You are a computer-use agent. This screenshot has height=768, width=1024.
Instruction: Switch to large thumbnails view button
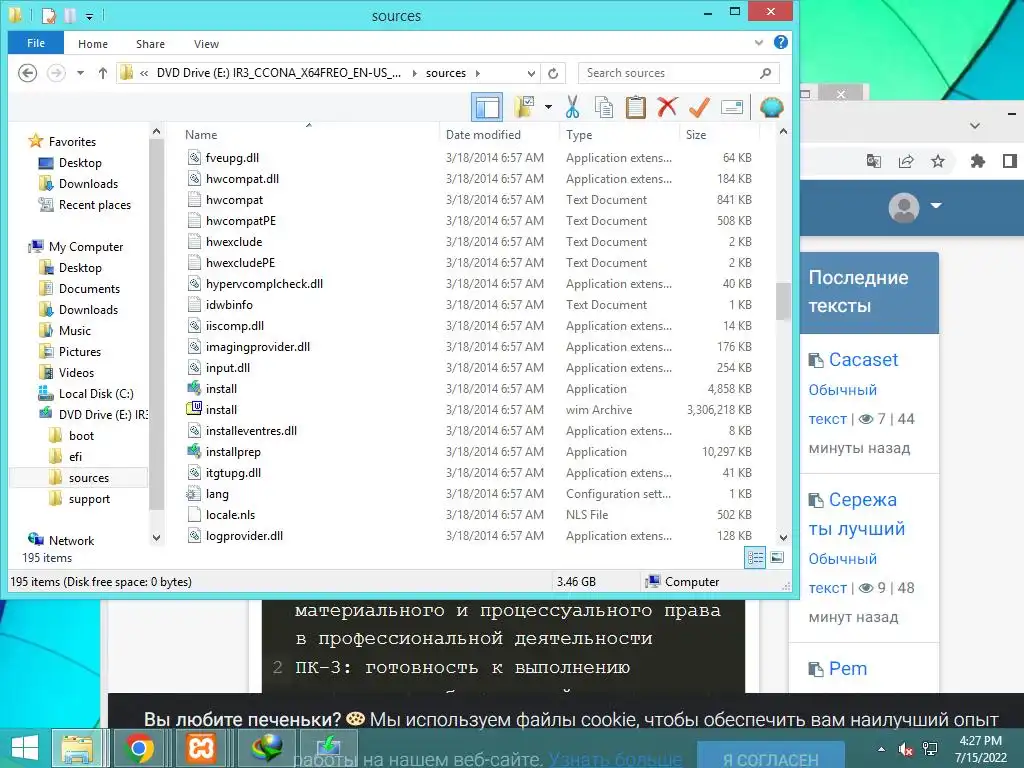(777, 557)
